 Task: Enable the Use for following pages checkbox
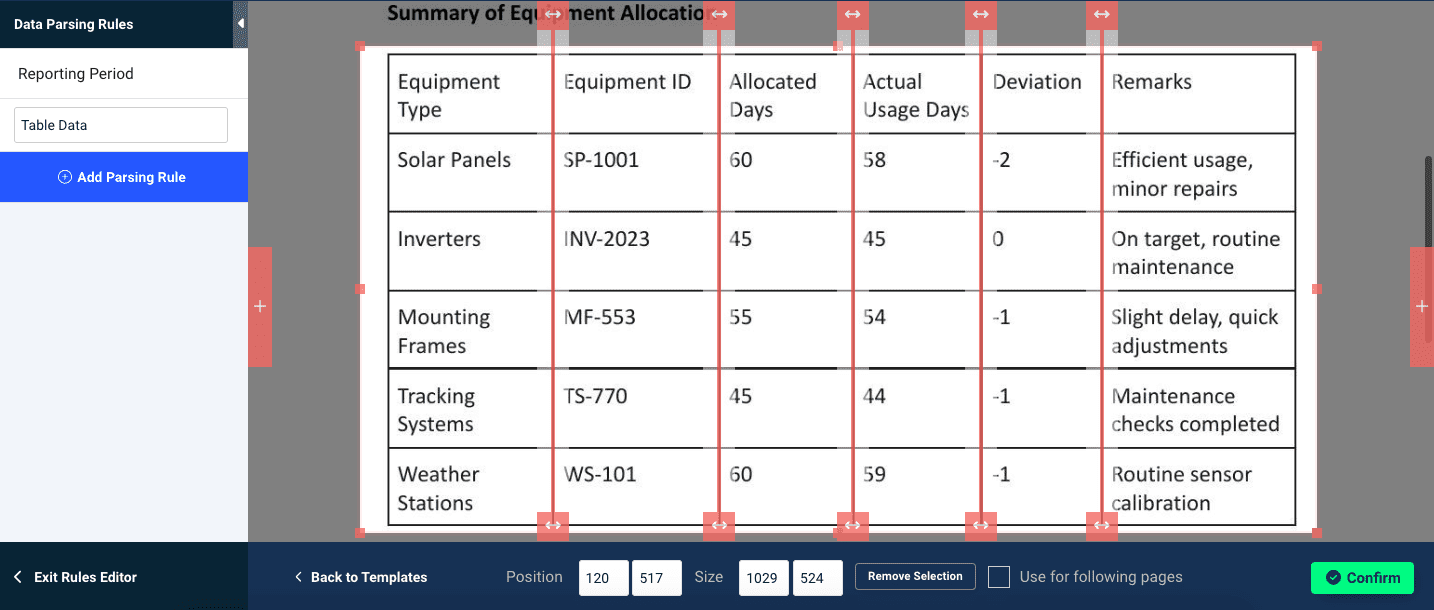pos(998,576)
